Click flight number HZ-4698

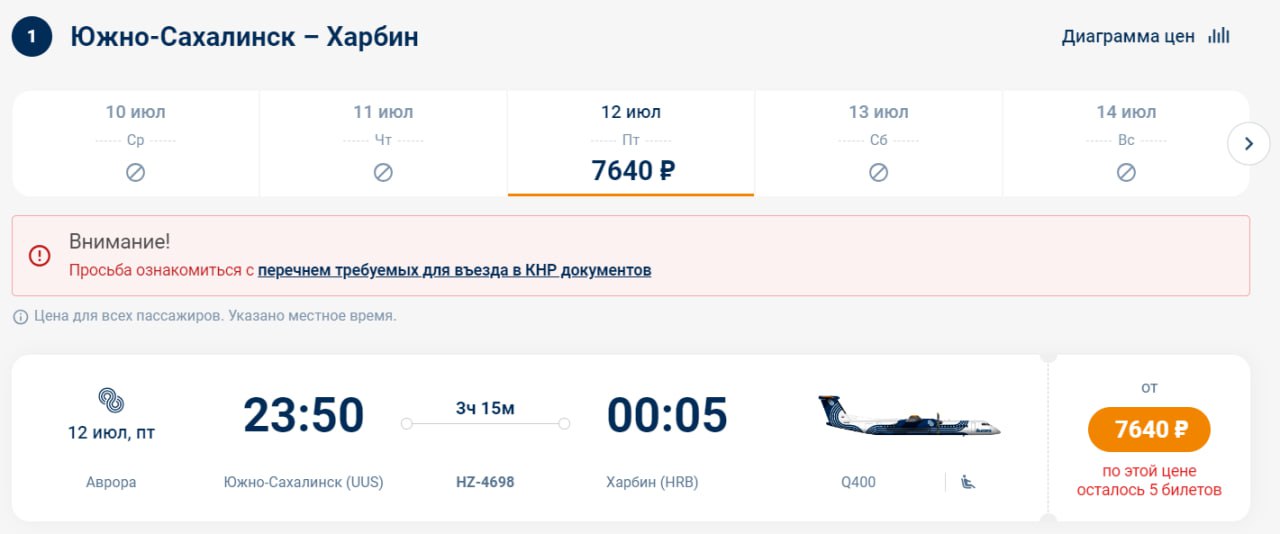[x=485, y=482]
